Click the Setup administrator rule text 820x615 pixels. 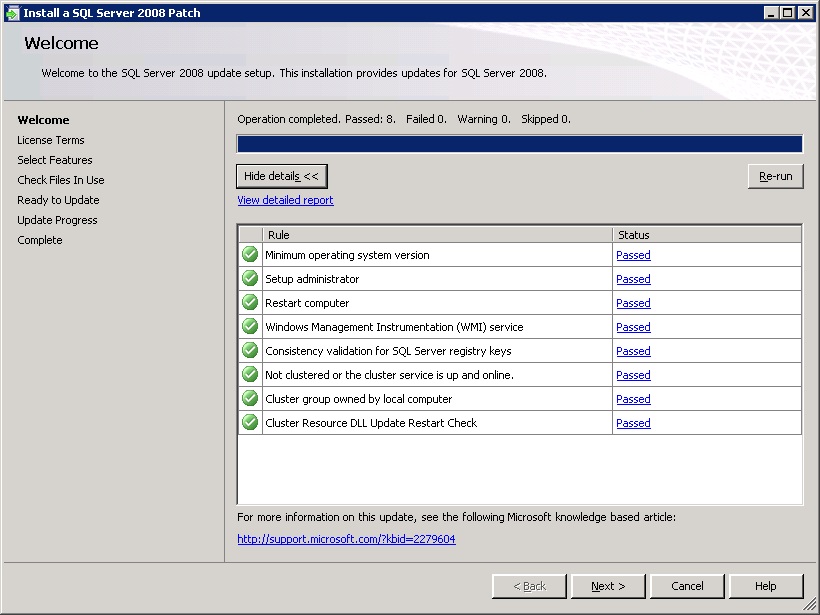click(x=312, y=279)
